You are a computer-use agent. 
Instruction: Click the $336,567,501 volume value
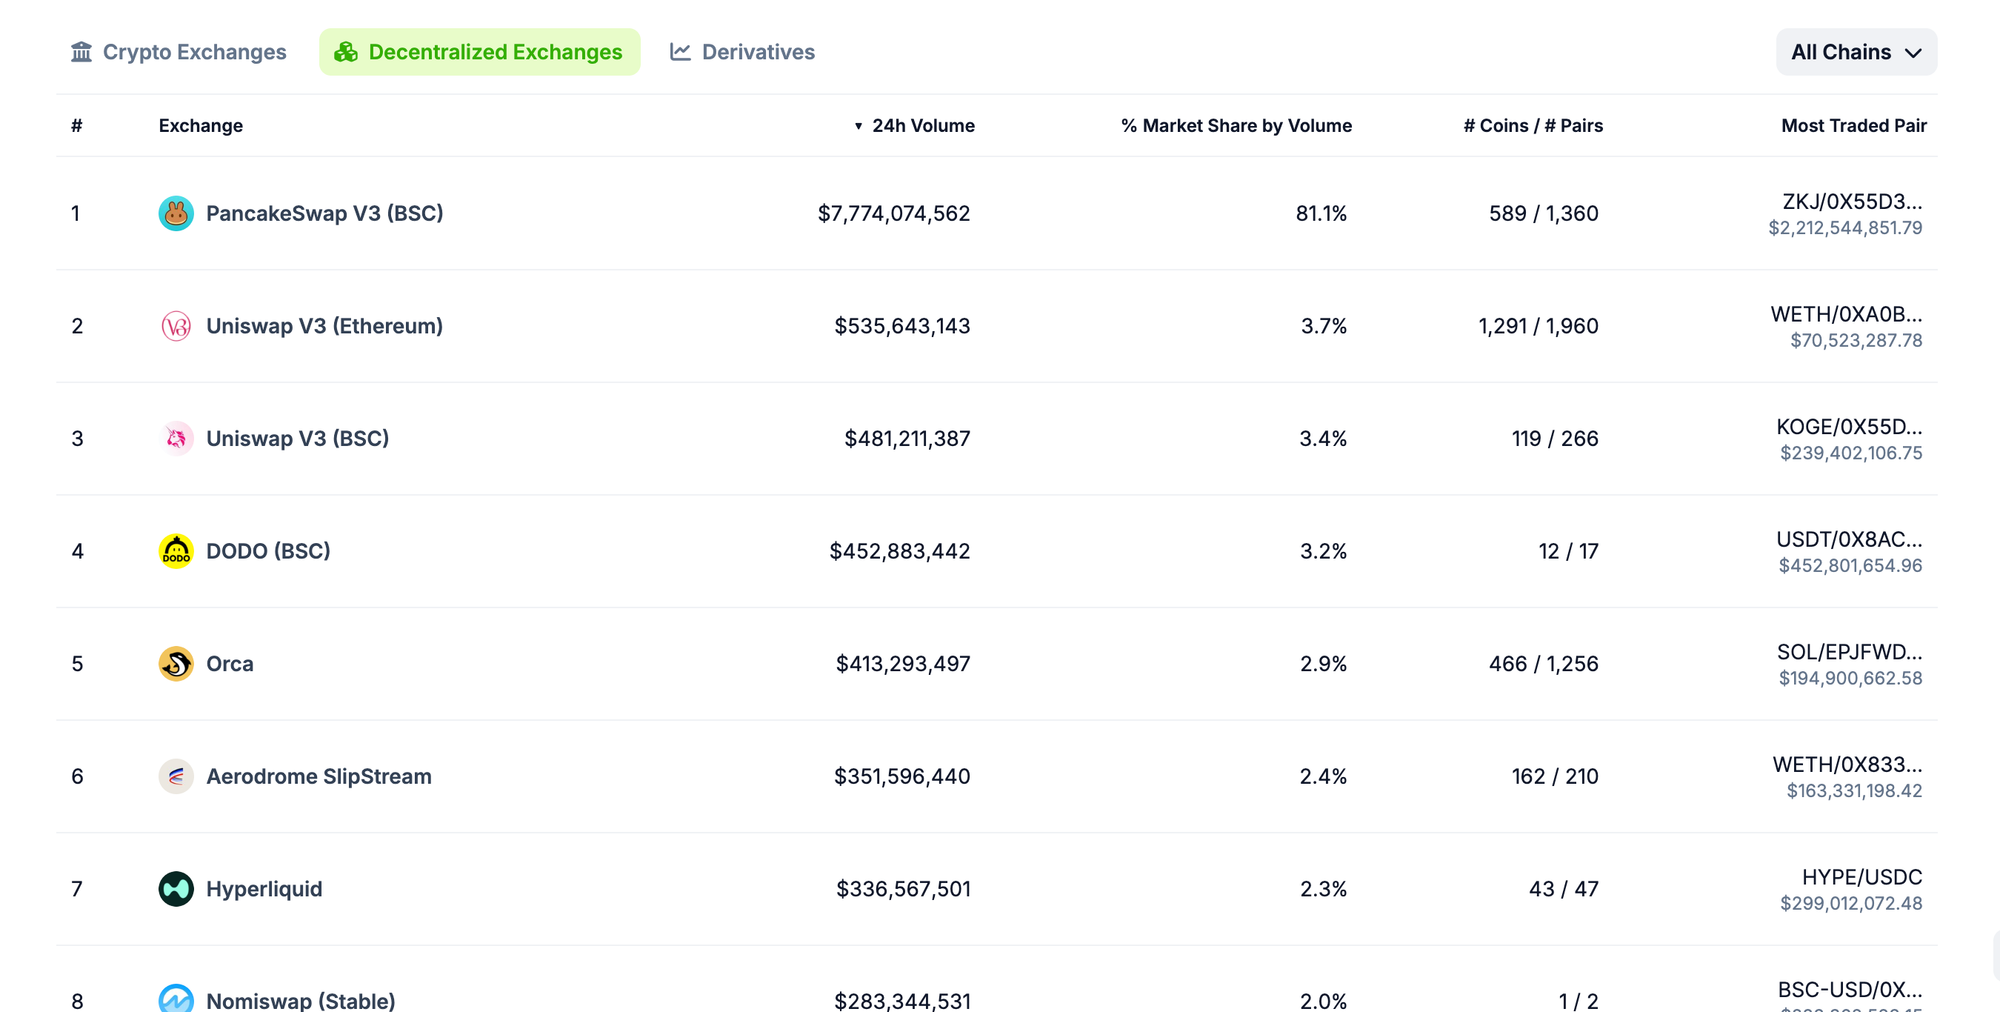[903, 889]
